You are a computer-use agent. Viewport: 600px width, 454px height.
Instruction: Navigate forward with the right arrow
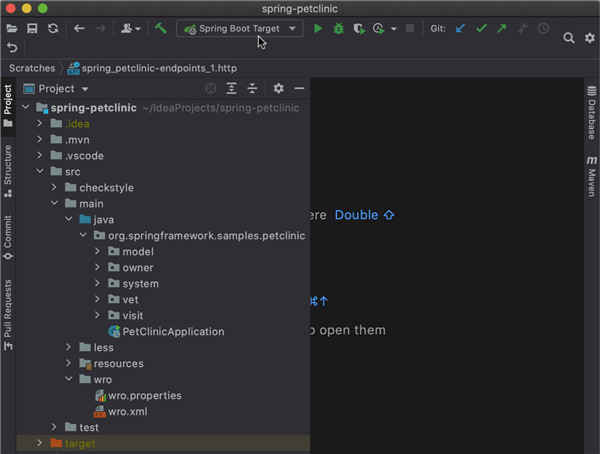tap(100, 28)
